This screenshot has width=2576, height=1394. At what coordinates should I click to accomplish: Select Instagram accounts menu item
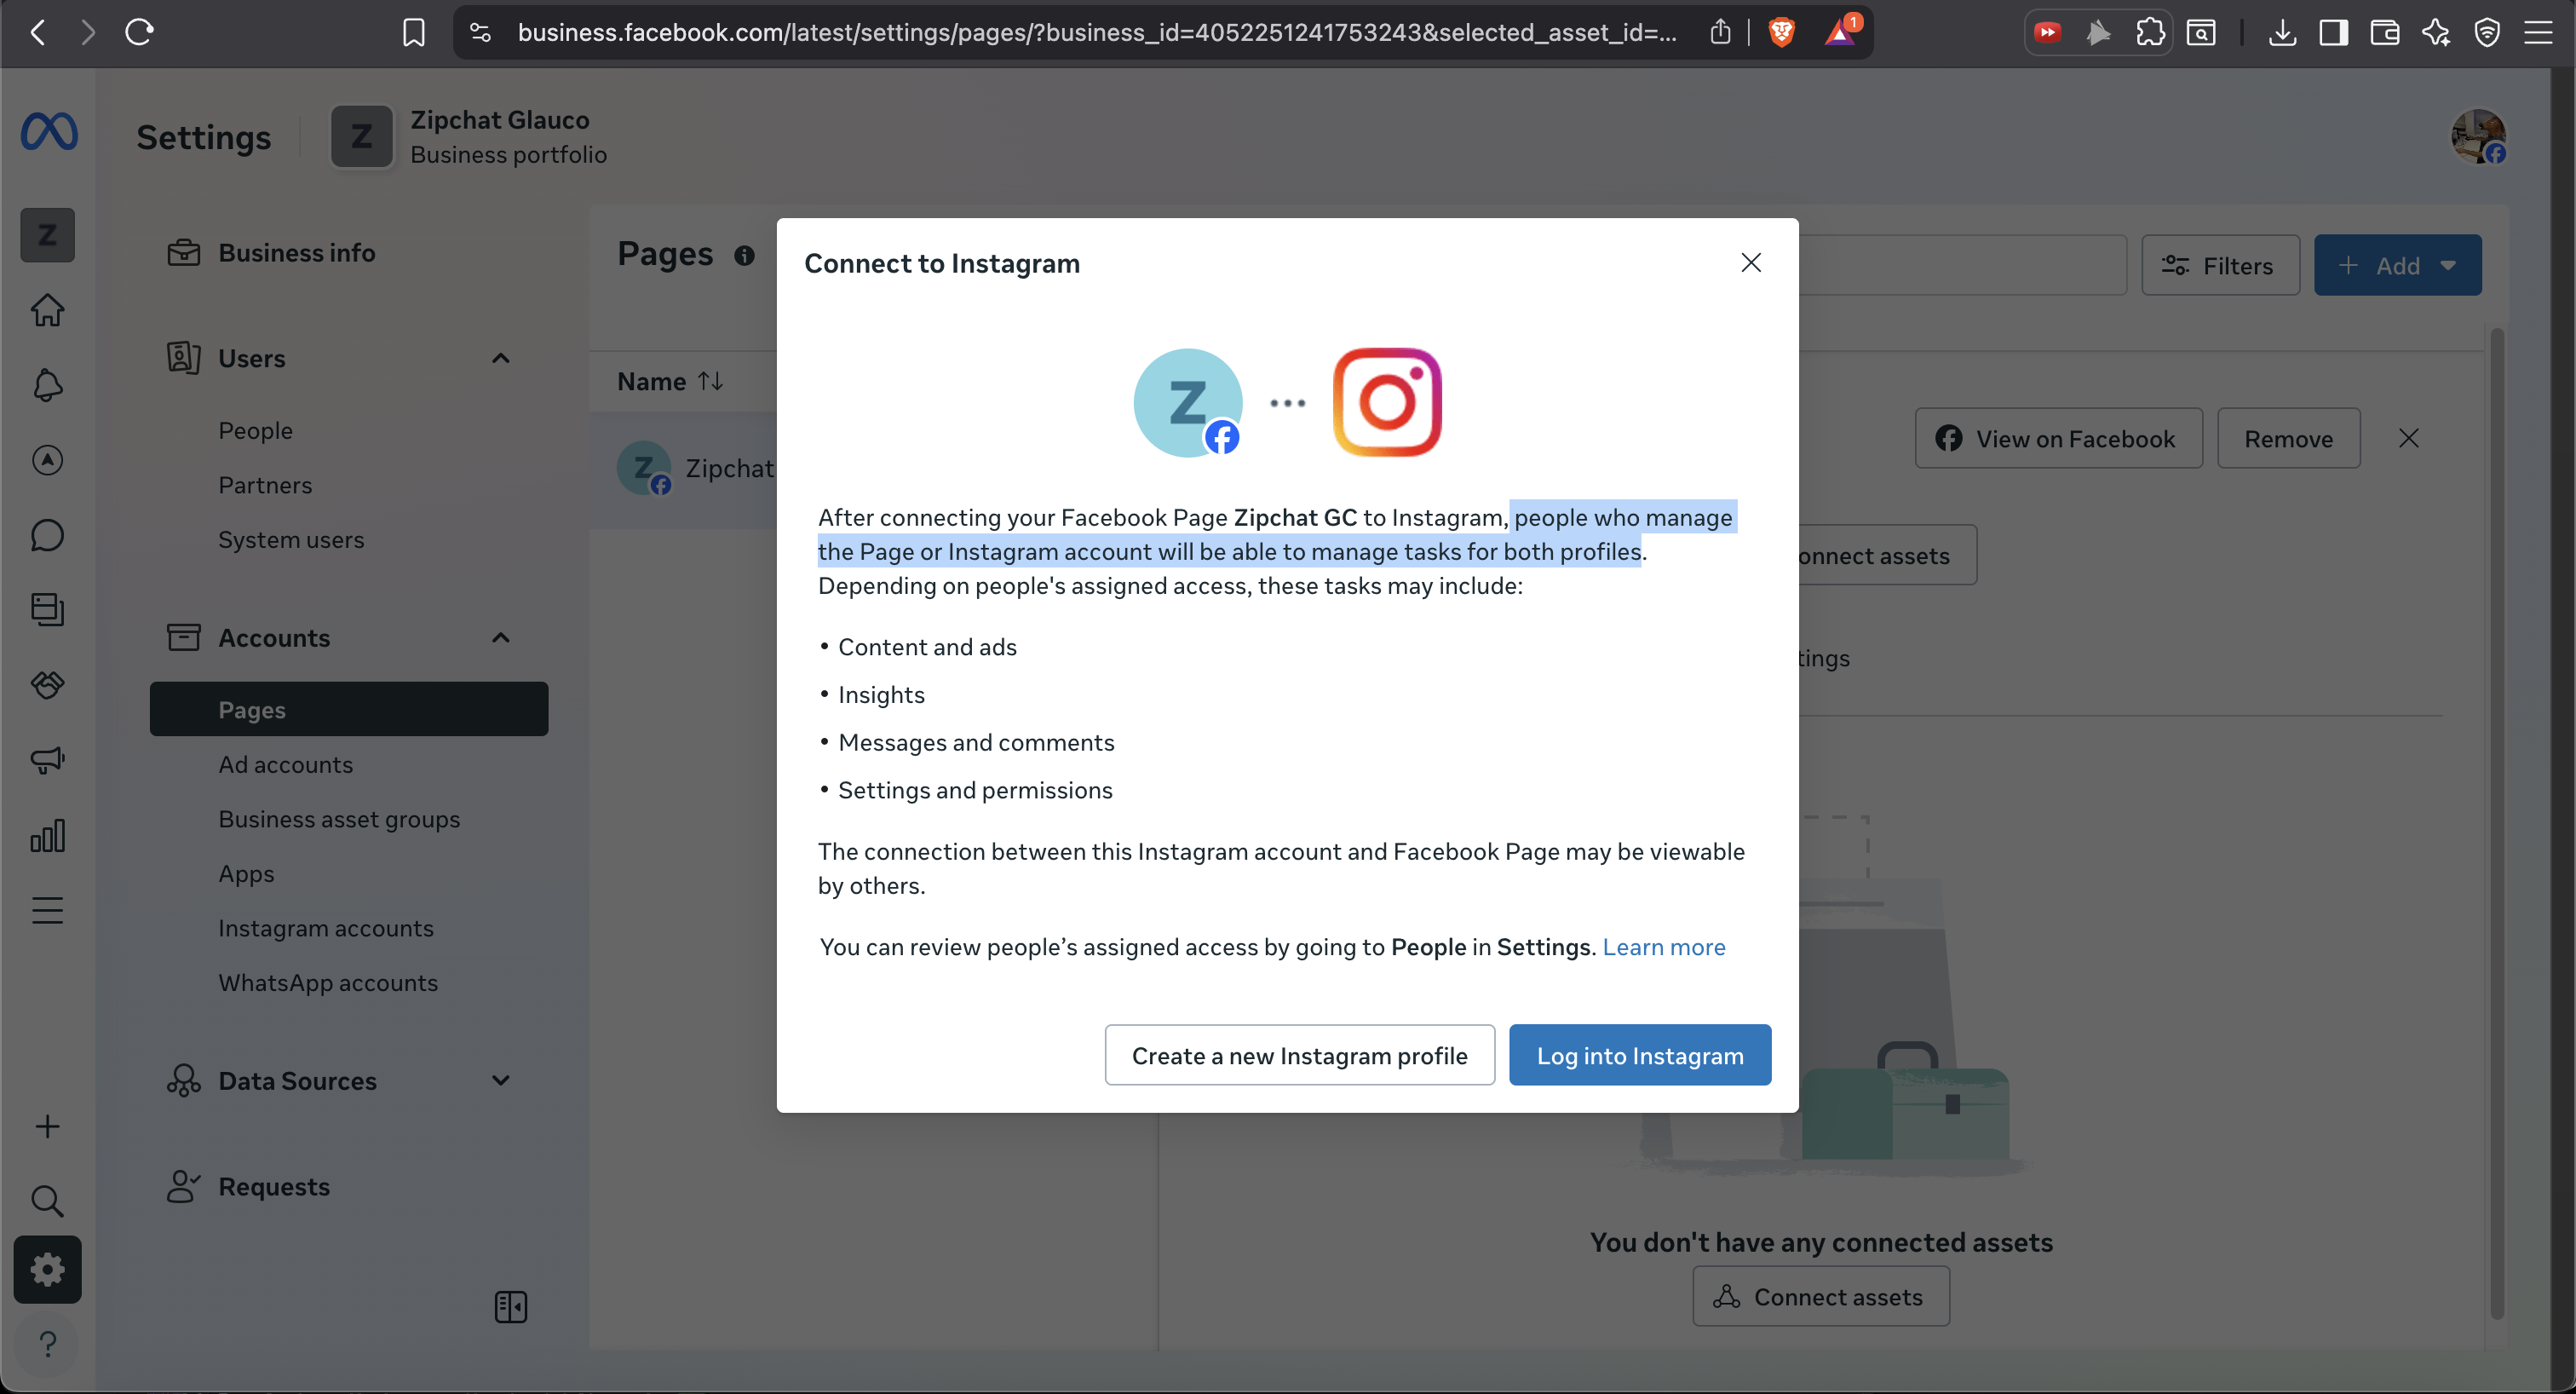pyautogui.click(x=326, y=928)
